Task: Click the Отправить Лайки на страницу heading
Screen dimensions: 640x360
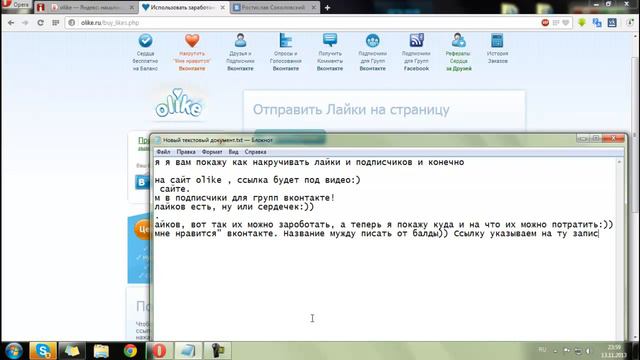Action: point(351,110)
